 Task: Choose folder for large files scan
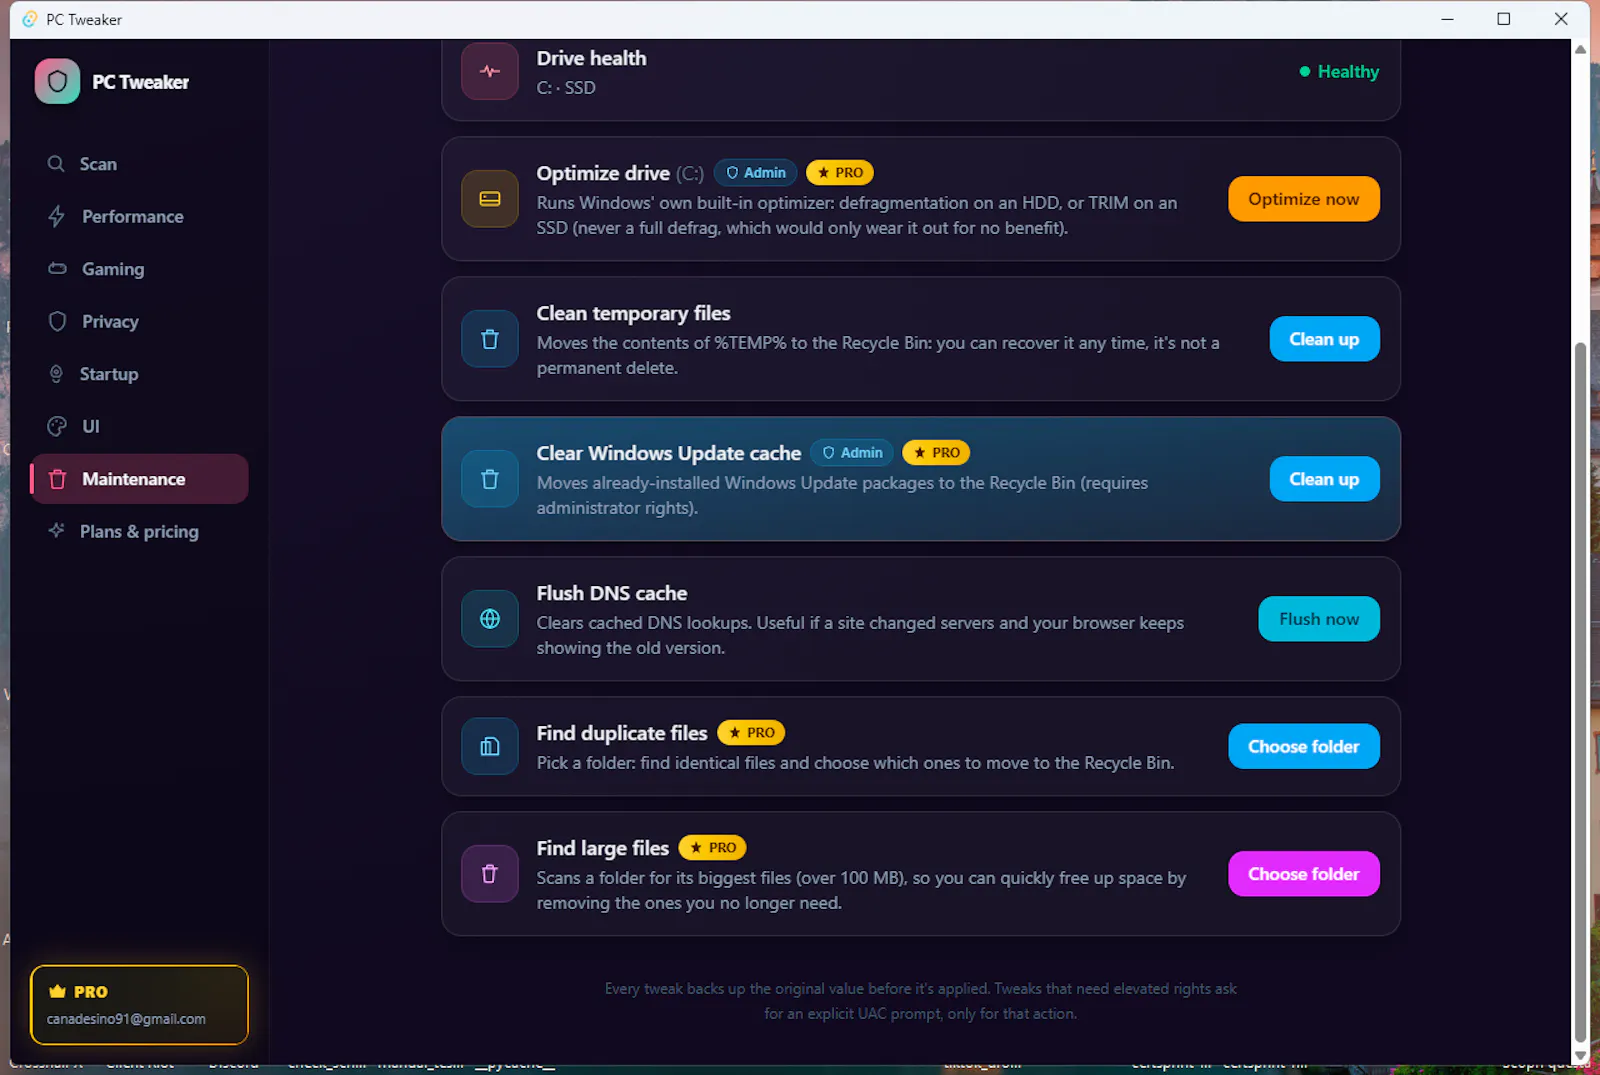click(x=1304, y=874)
